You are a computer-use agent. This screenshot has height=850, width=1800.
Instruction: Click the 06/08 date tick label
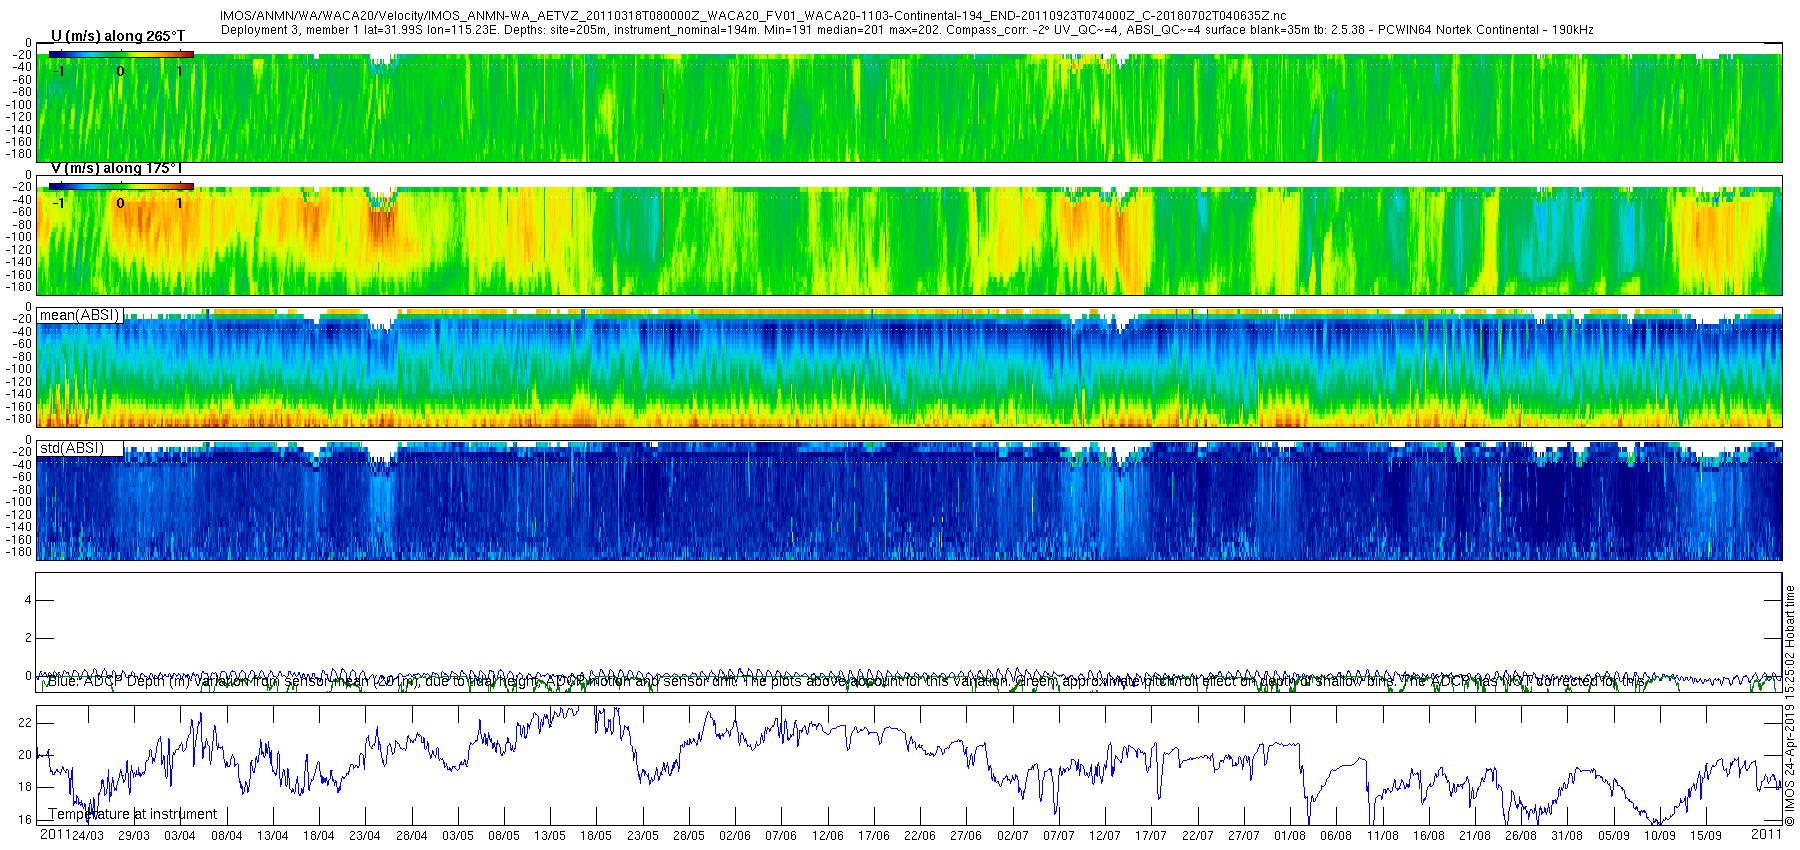[x=1336, y=836]
